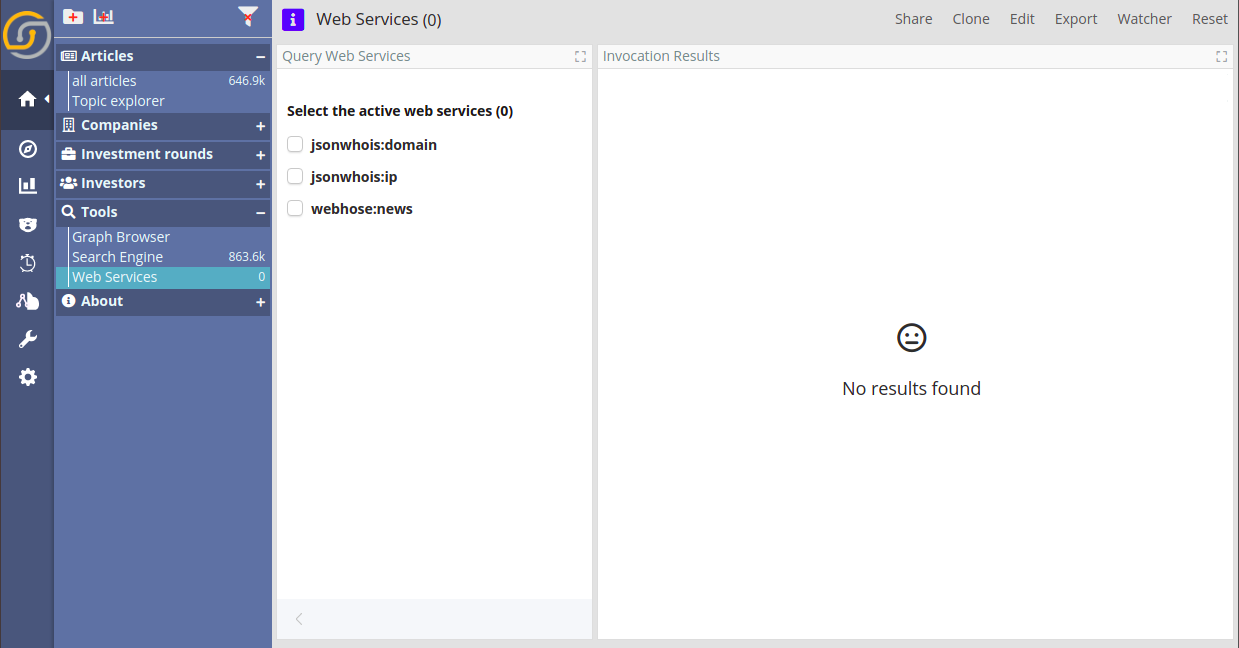Collapse the Articles group

coord(260,57)
